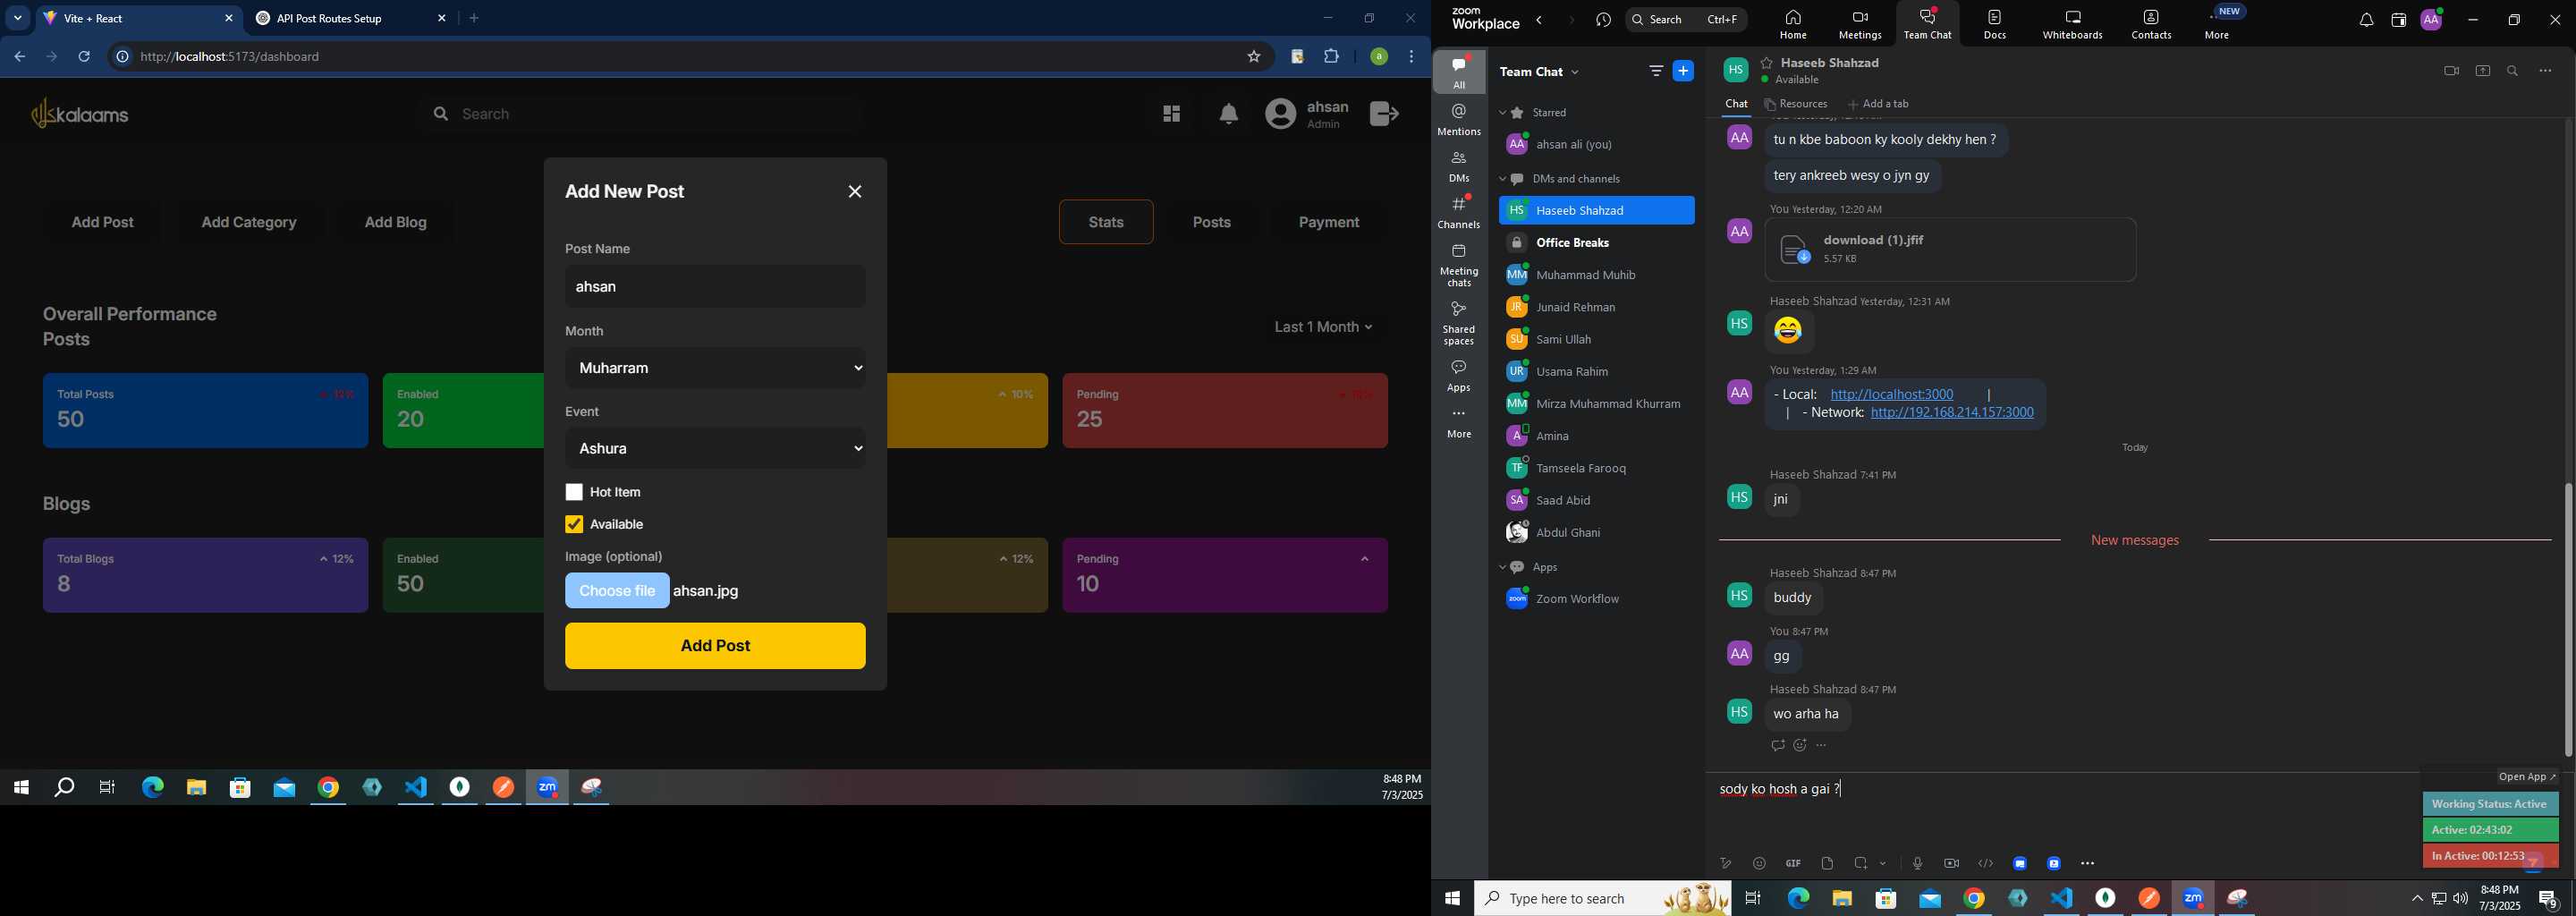
Task: Open Meeting chats in Zoom sidebar
Action: [1458, 266]
